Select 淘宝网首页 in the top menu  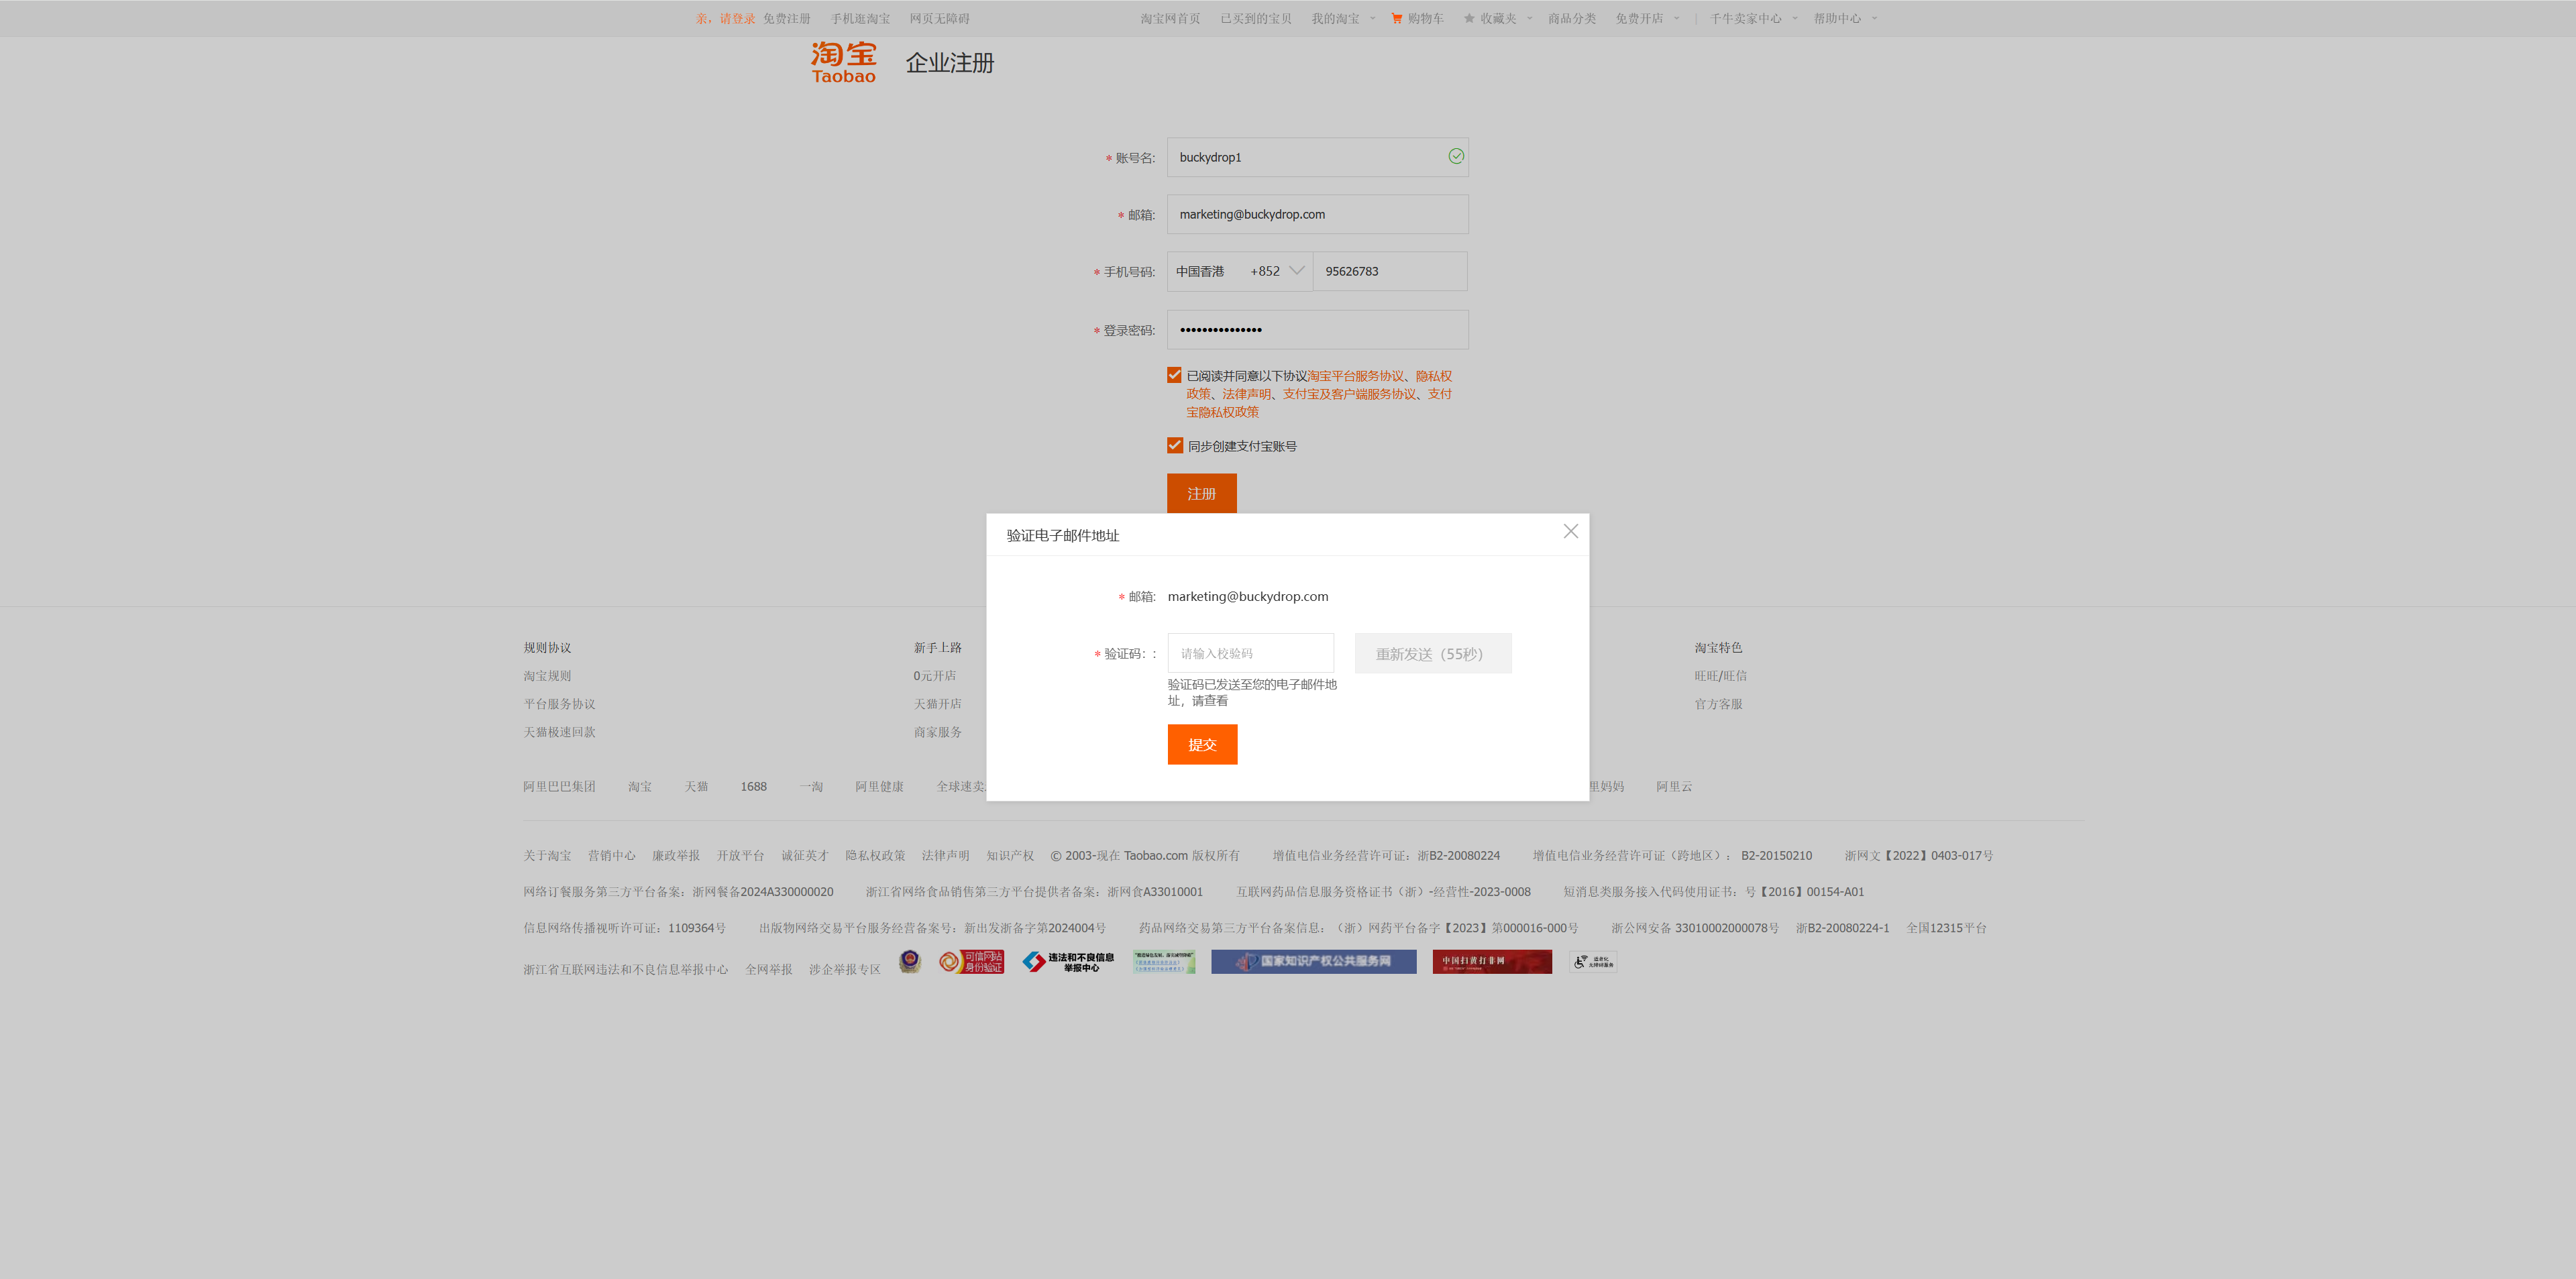coord(1169,17)
